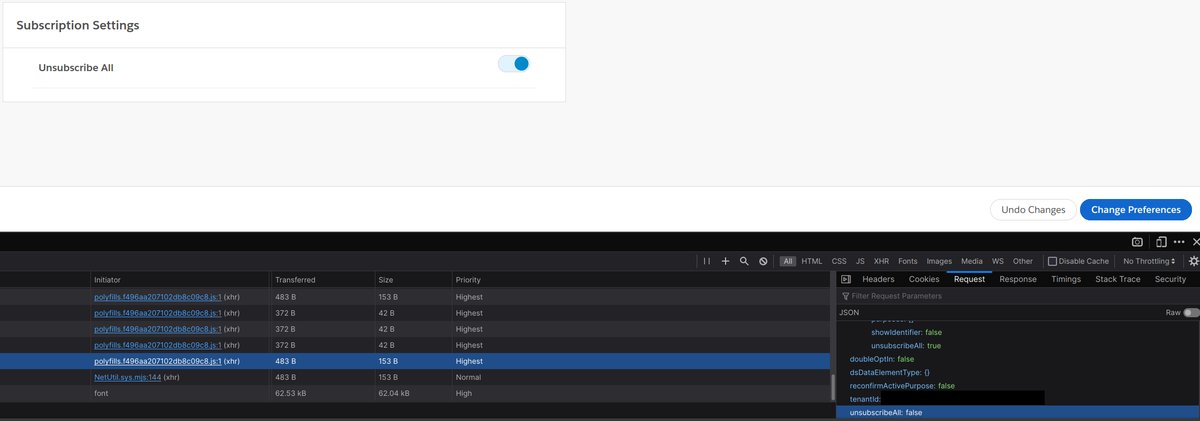
Task: Select the font request row
Action: [415, 394]
